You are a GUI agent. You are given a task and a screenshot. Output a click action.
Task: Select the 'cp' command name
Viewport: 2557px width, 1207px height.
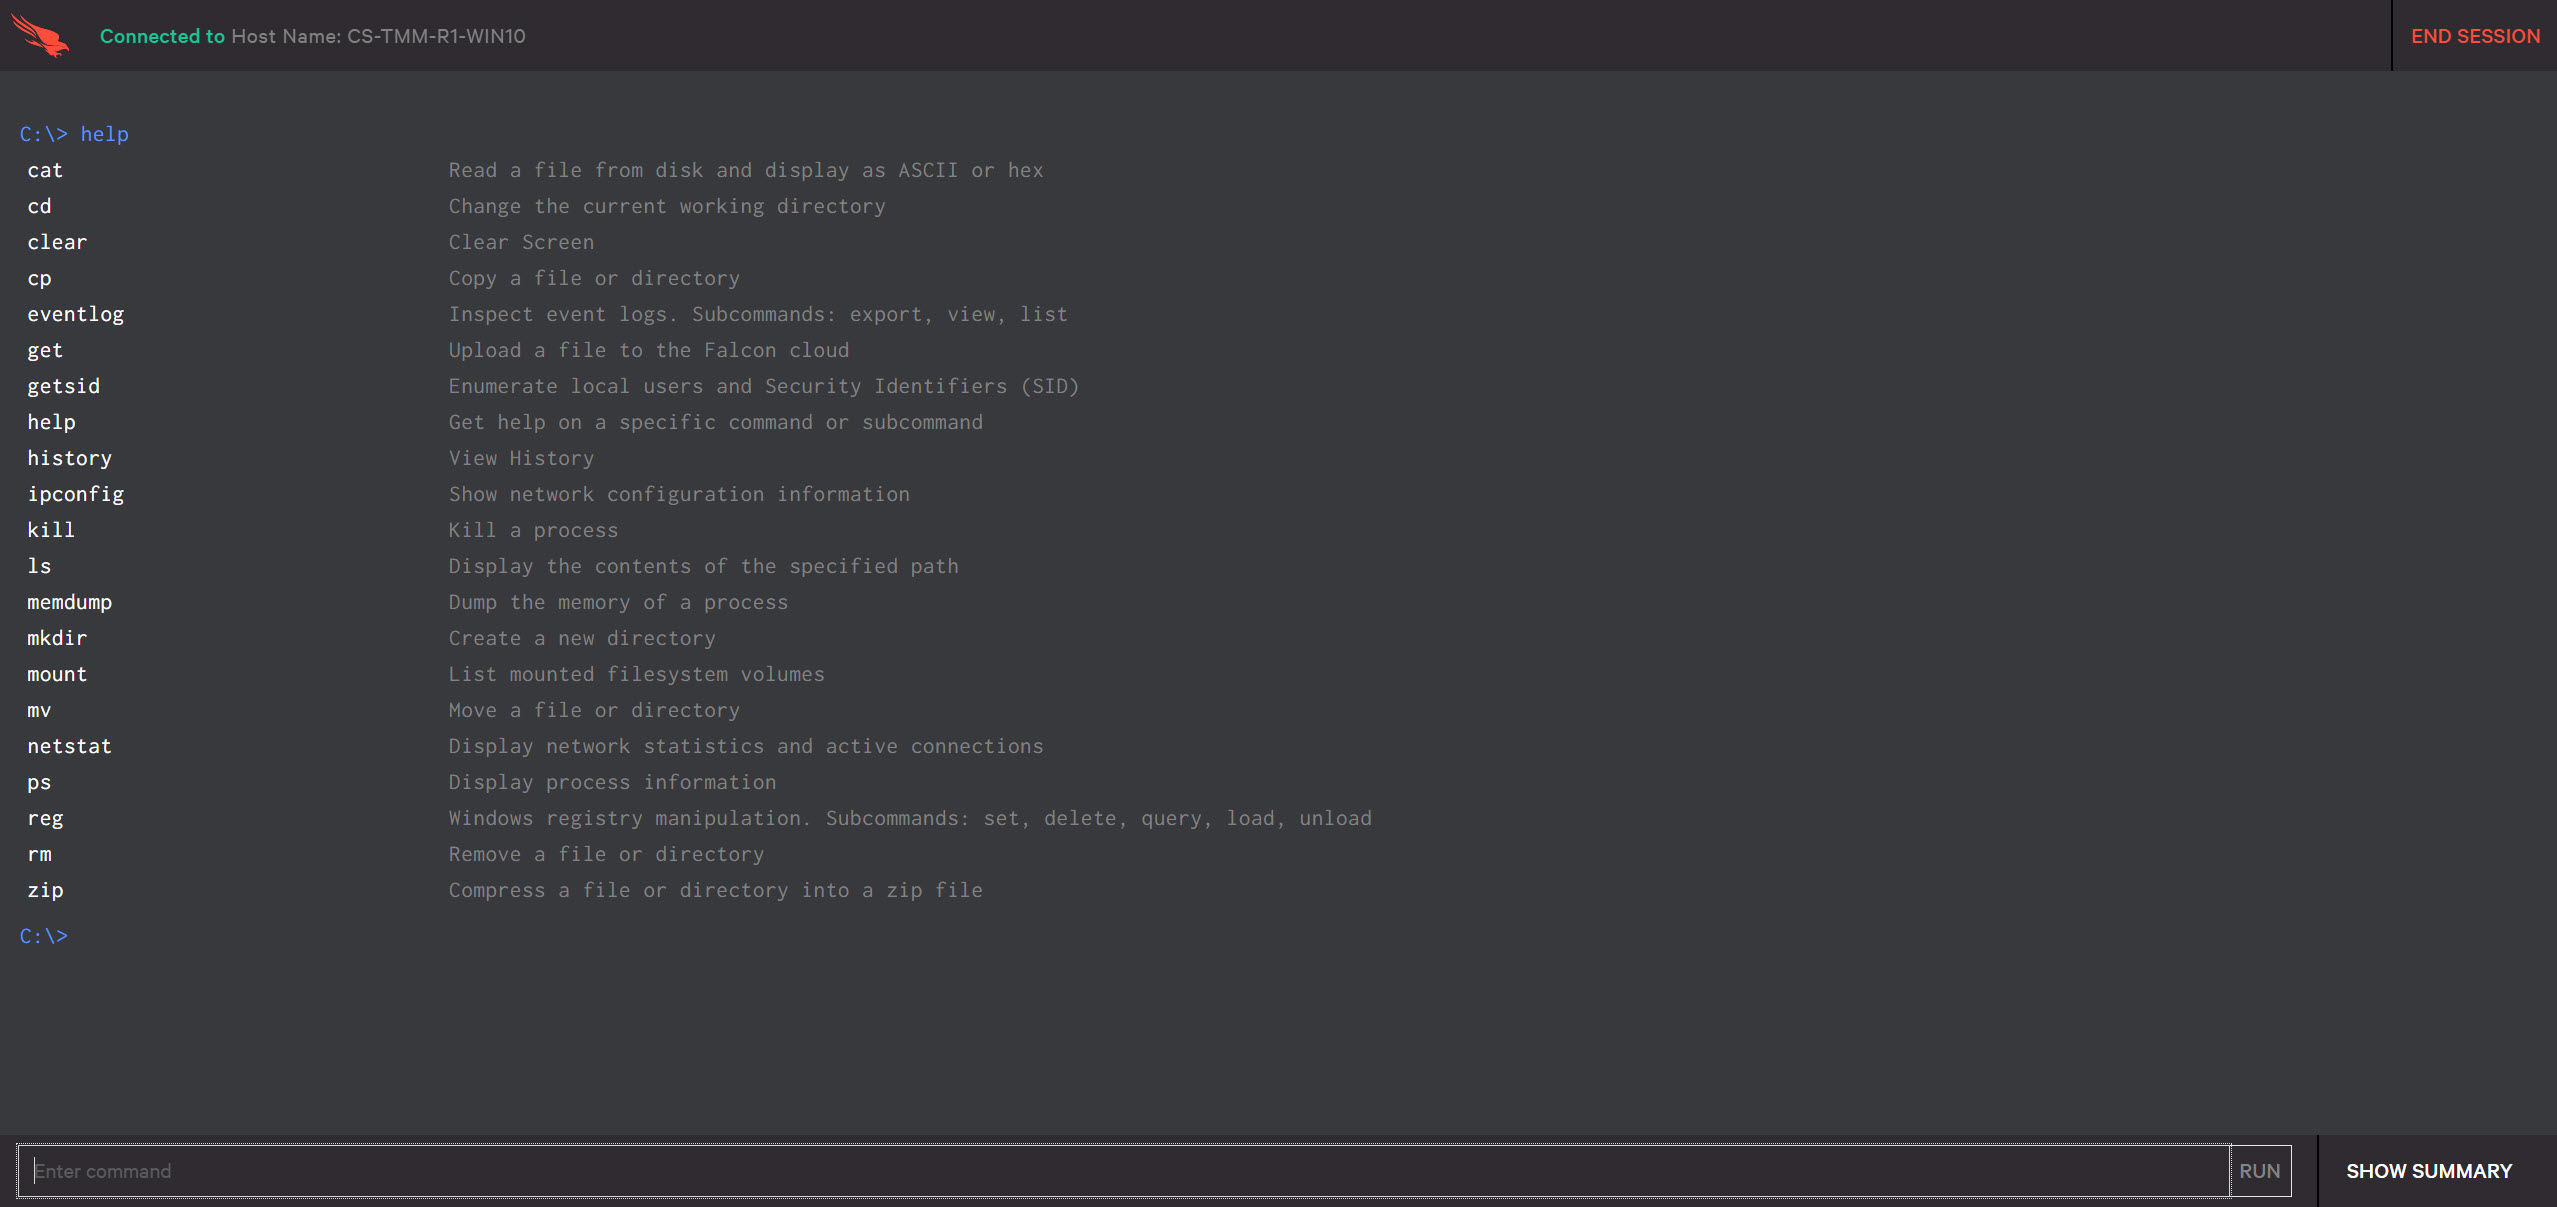point(39,278)
